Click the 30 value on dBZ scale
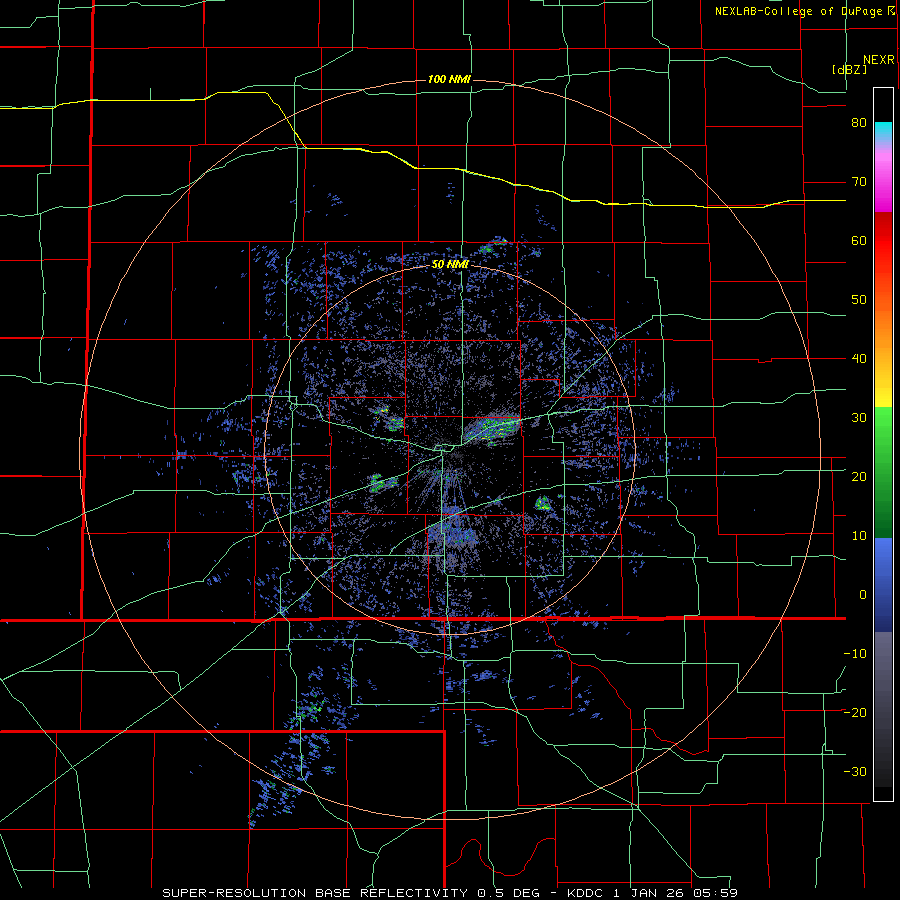900x900 pixels. [x=859, y=417]
